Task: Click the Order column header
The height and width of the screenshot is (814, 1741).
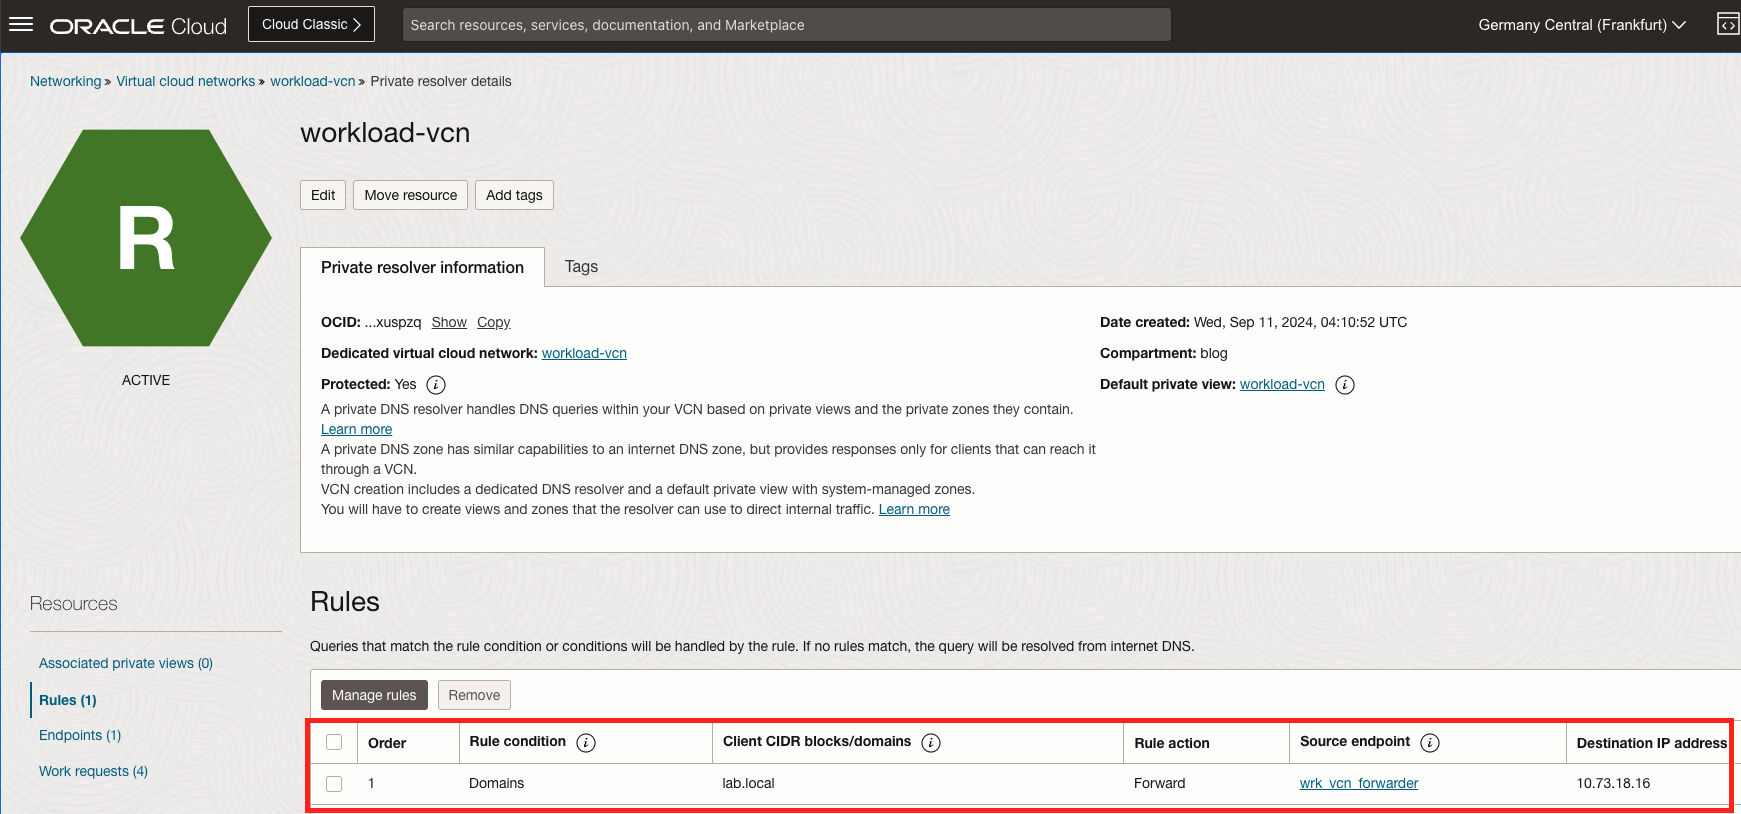Action: pyautogui.click(x=387, y=743)
